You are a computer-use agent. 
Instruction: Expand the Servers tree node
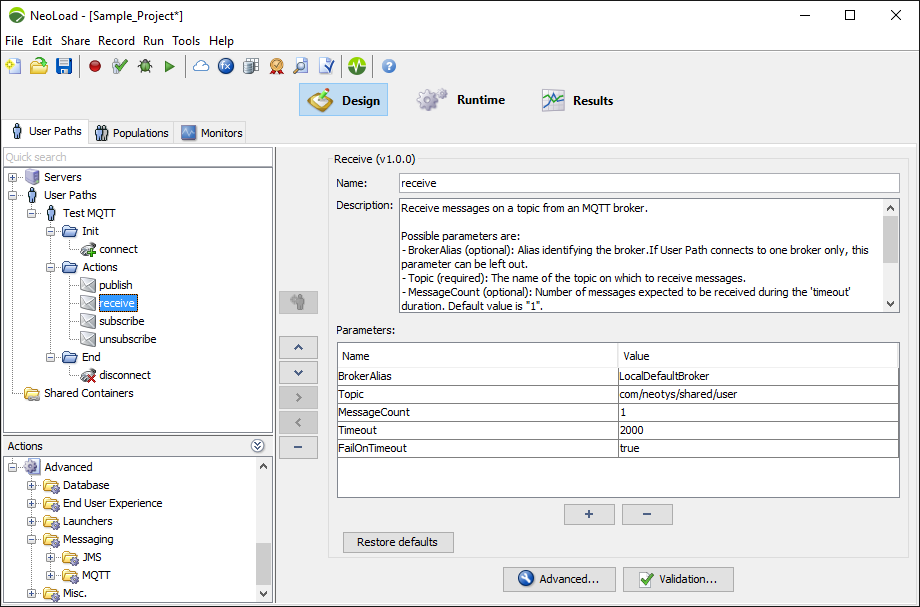[13, 177]
